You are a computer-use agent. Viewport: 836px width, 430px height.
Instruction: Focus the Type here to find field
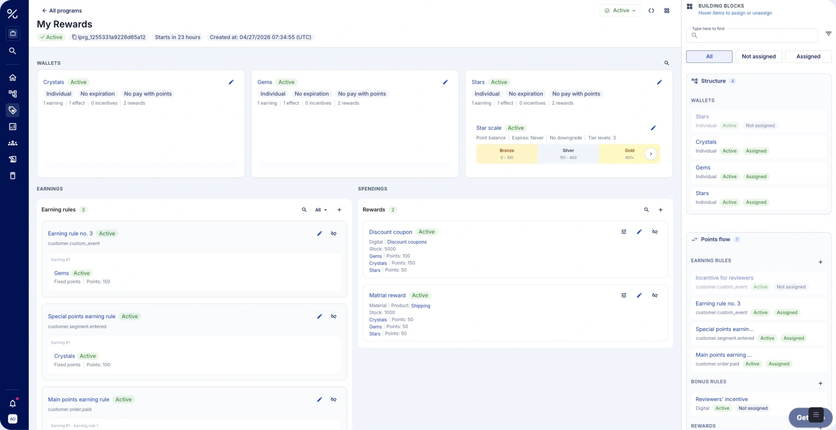(752, 35)
